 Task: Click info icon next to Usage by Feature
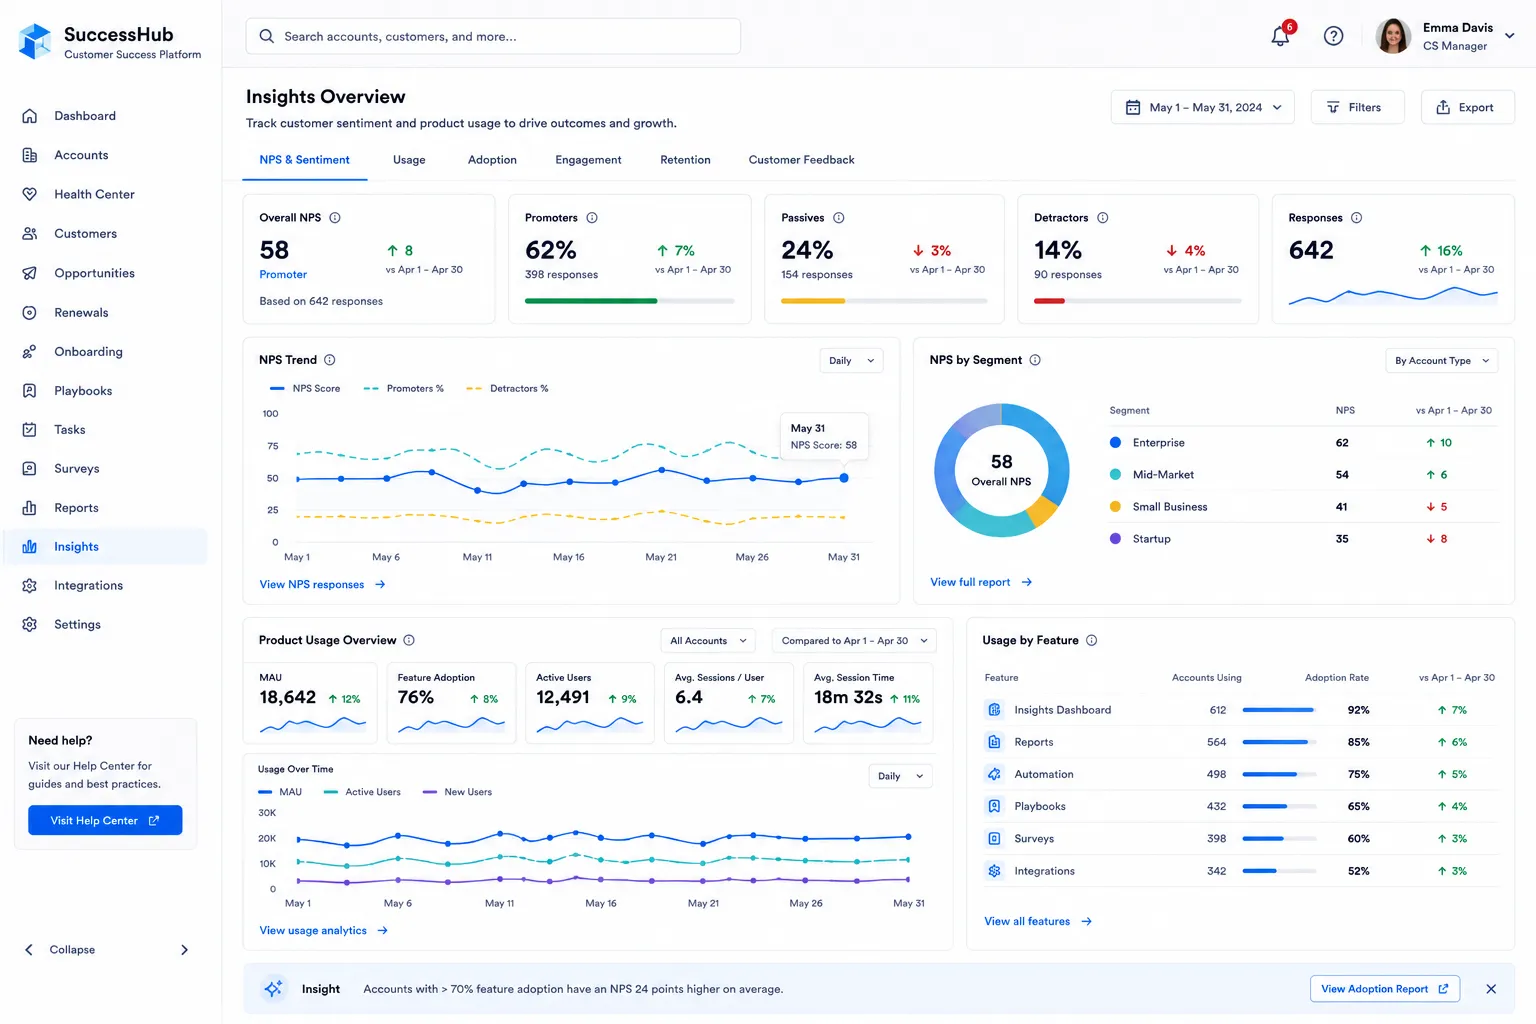[x=1092, y=640]
